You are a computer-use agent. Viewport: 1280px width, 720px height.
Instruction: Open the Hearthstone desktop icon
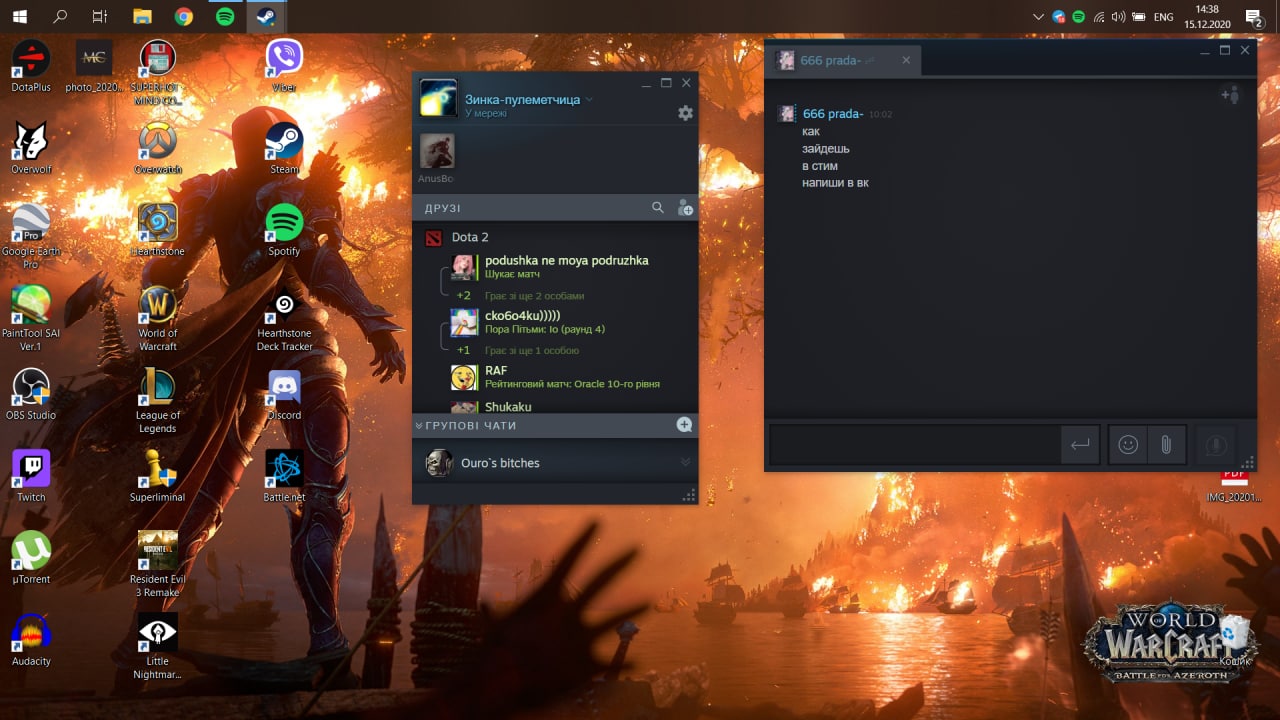(x=158, y=230)
